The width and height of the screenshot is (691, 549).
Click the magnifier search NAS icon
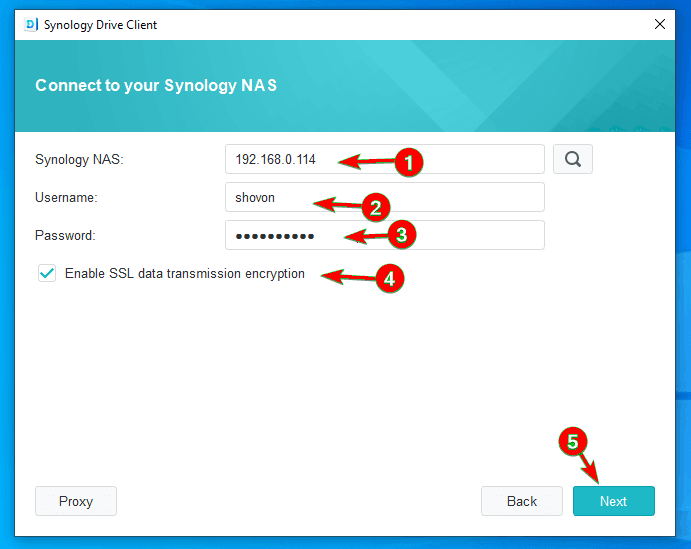click(572, 159)
